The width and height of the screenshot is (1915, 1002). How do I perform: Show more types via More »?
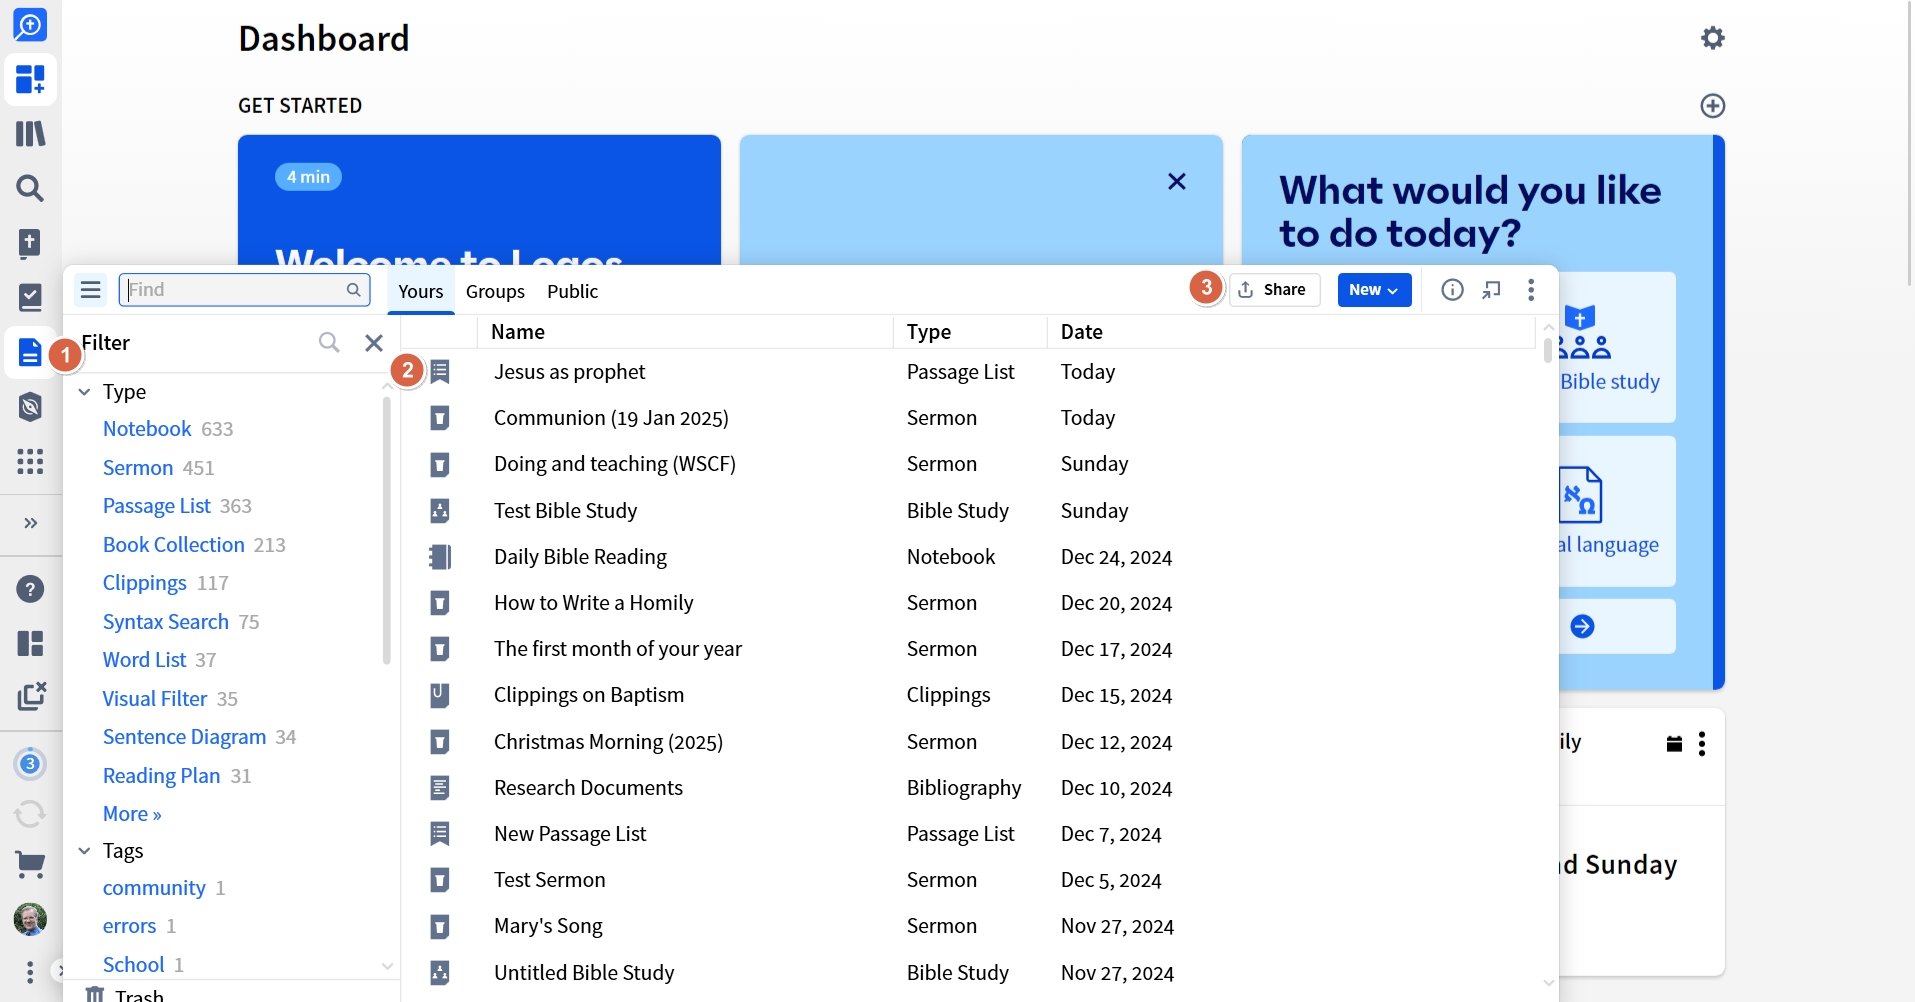132,814
